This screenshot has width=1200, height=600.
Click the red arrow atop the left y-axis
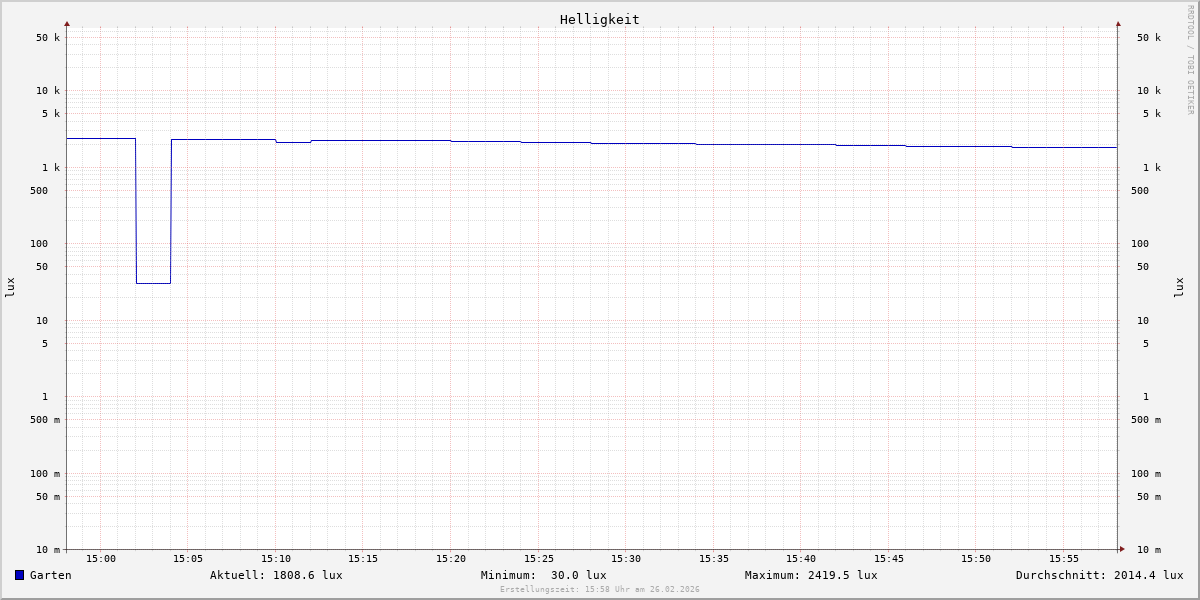[67, 24]
